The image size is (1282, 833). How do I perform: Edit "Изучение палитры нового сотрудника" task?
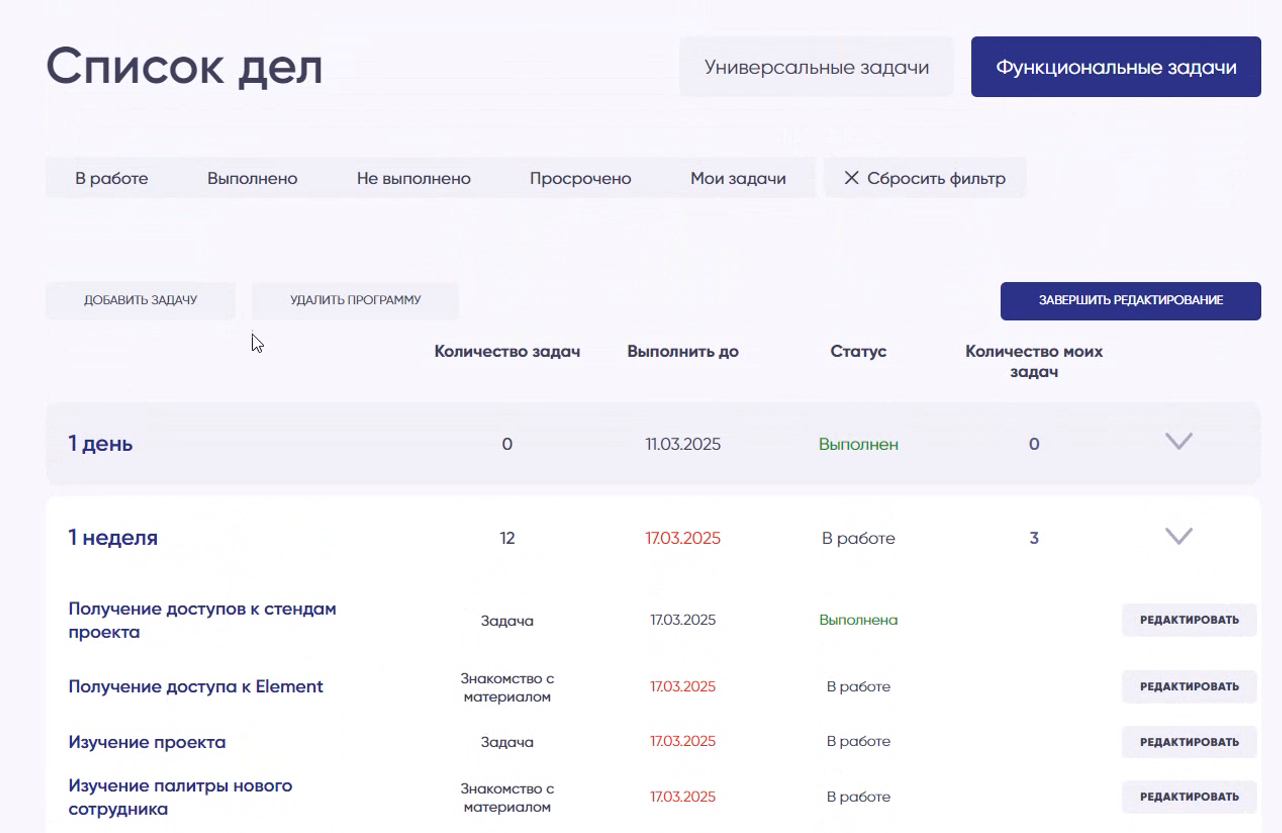1189,797
